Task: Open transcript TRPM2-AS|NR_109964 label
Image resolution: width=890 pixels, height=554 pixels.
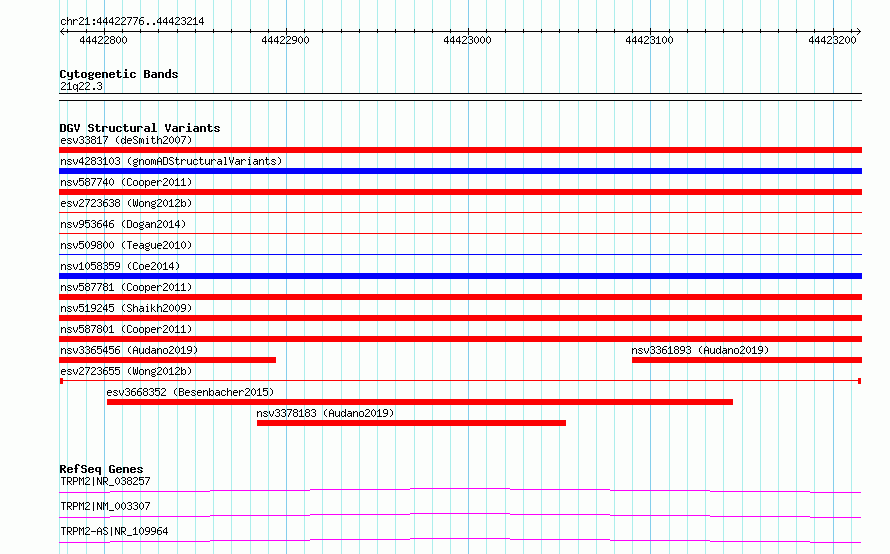Action: [x=114, y=531]
